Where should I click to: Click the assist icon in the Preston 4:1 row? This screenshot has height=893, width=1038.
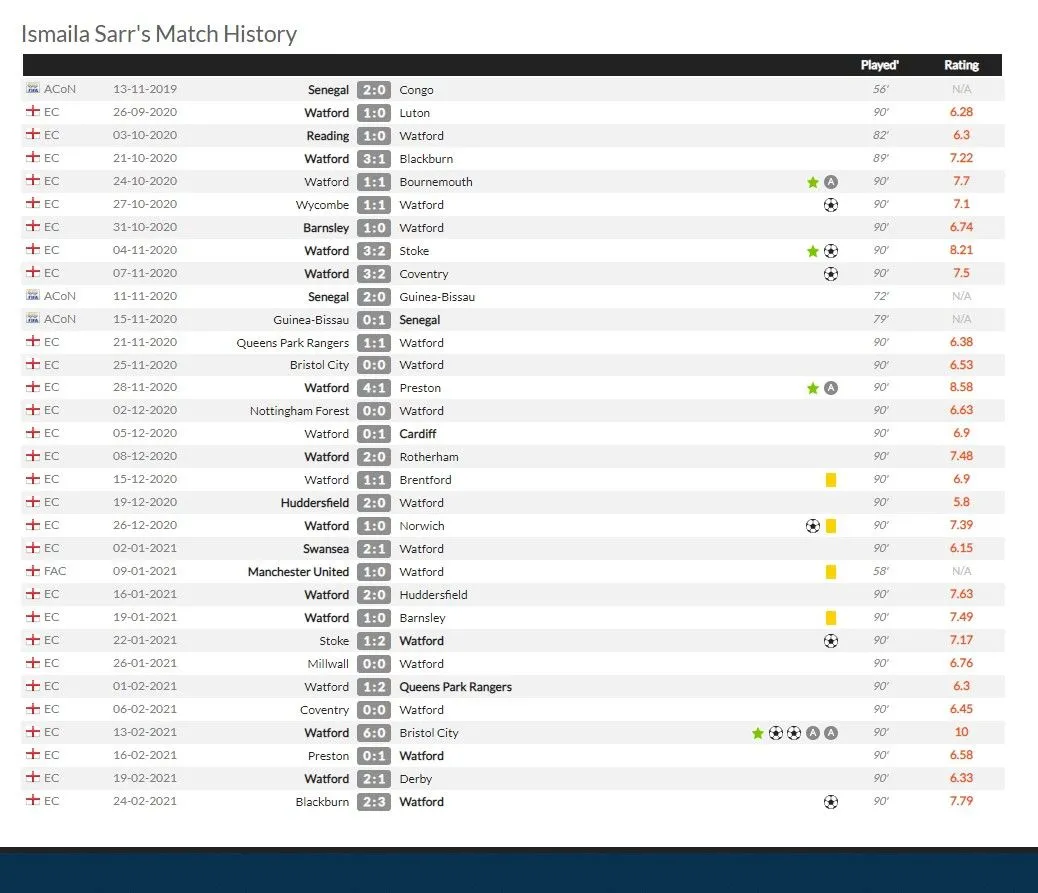tap(831, 388)
